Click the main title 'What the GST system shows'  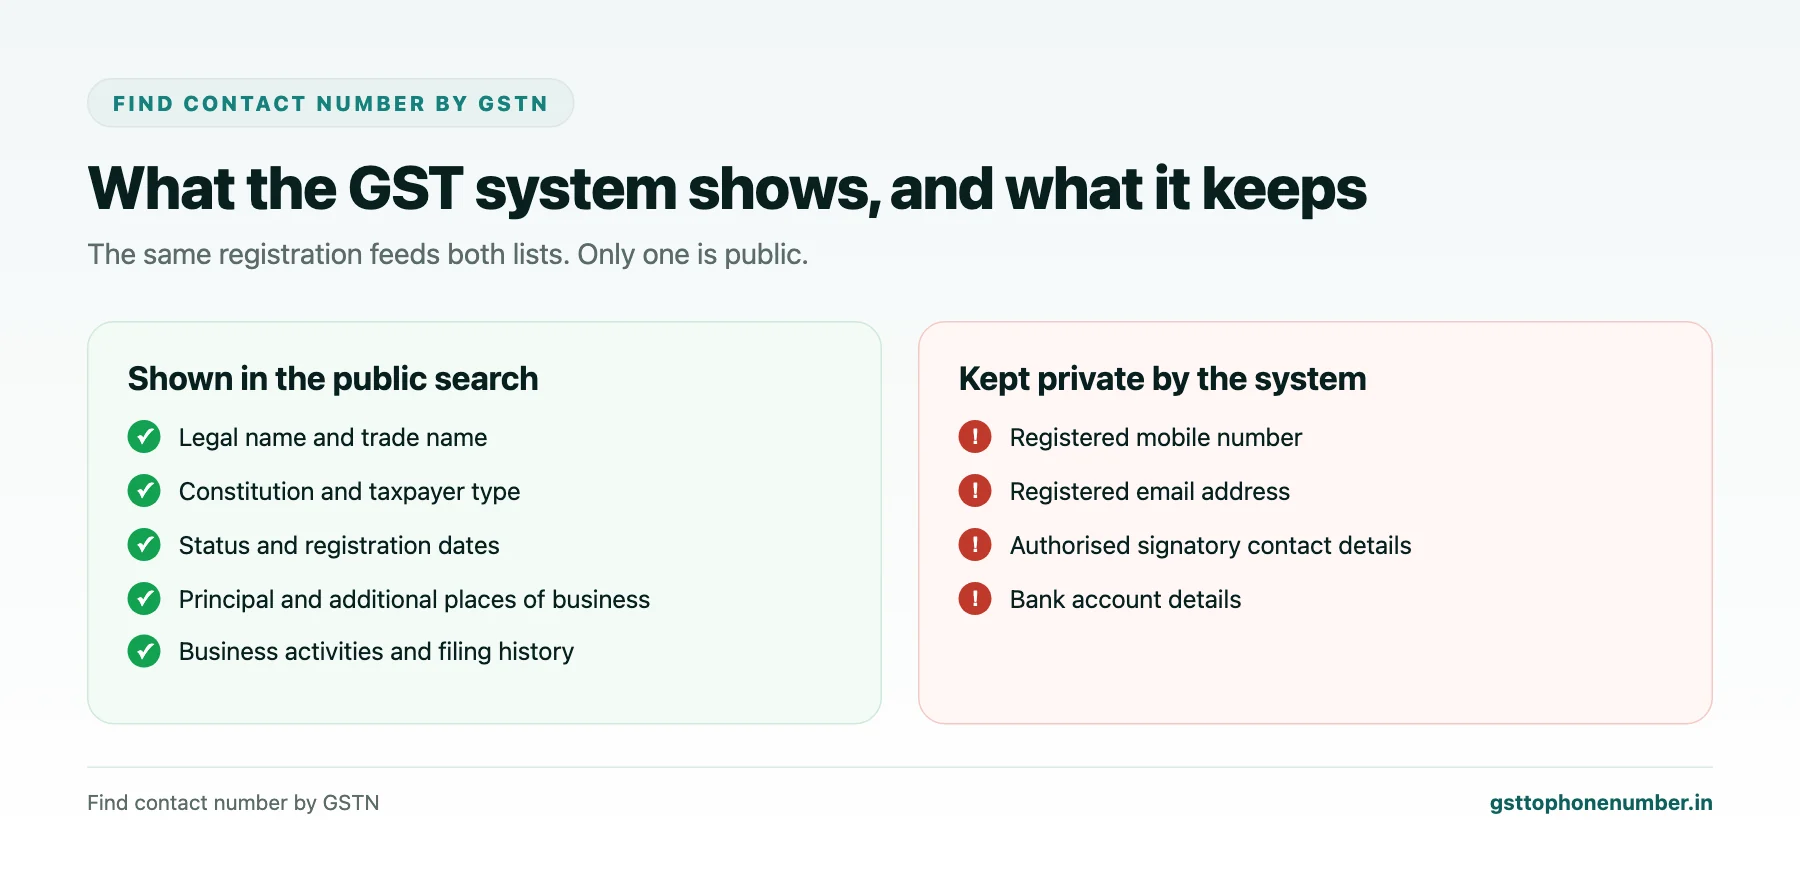coord(727,189)
